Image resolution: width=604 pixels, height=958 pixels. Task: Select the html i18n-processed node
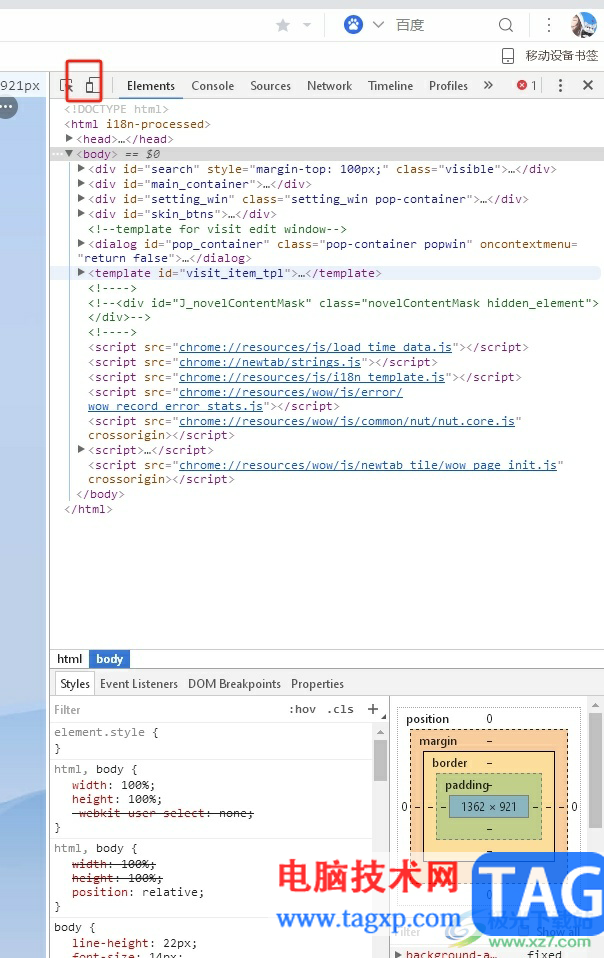[x=137, y=124]
